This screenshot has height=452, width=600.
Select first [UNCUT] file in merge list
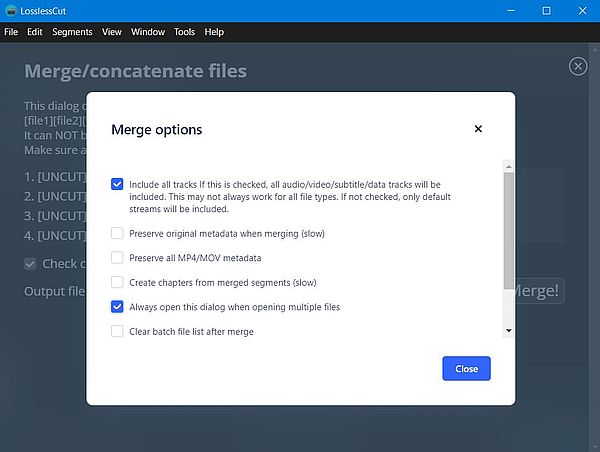pos(55,177)
